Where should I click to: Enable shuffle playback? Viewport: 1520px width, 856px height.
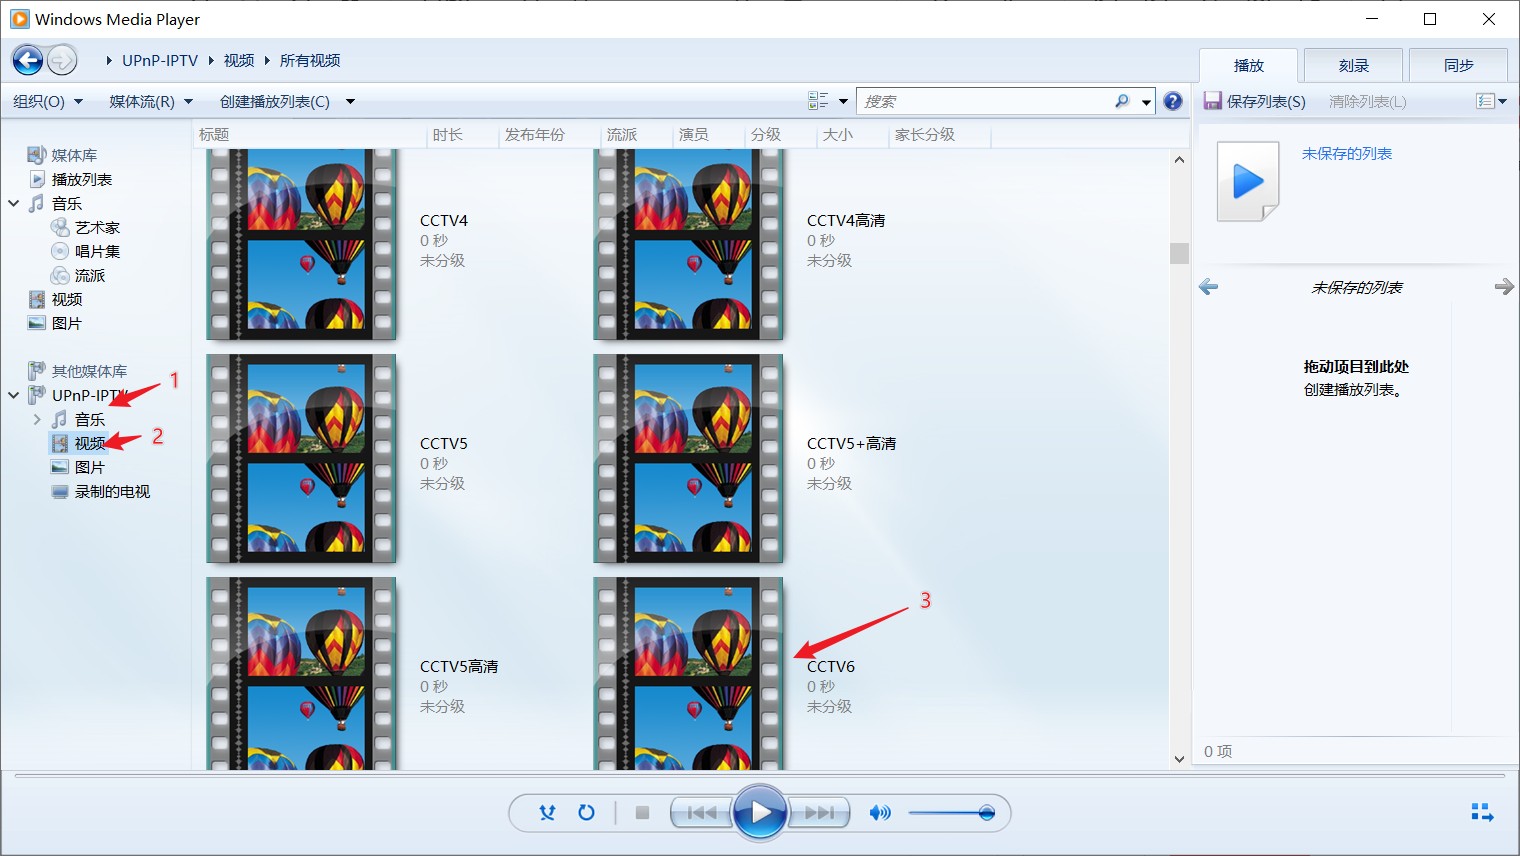point(547,813)
